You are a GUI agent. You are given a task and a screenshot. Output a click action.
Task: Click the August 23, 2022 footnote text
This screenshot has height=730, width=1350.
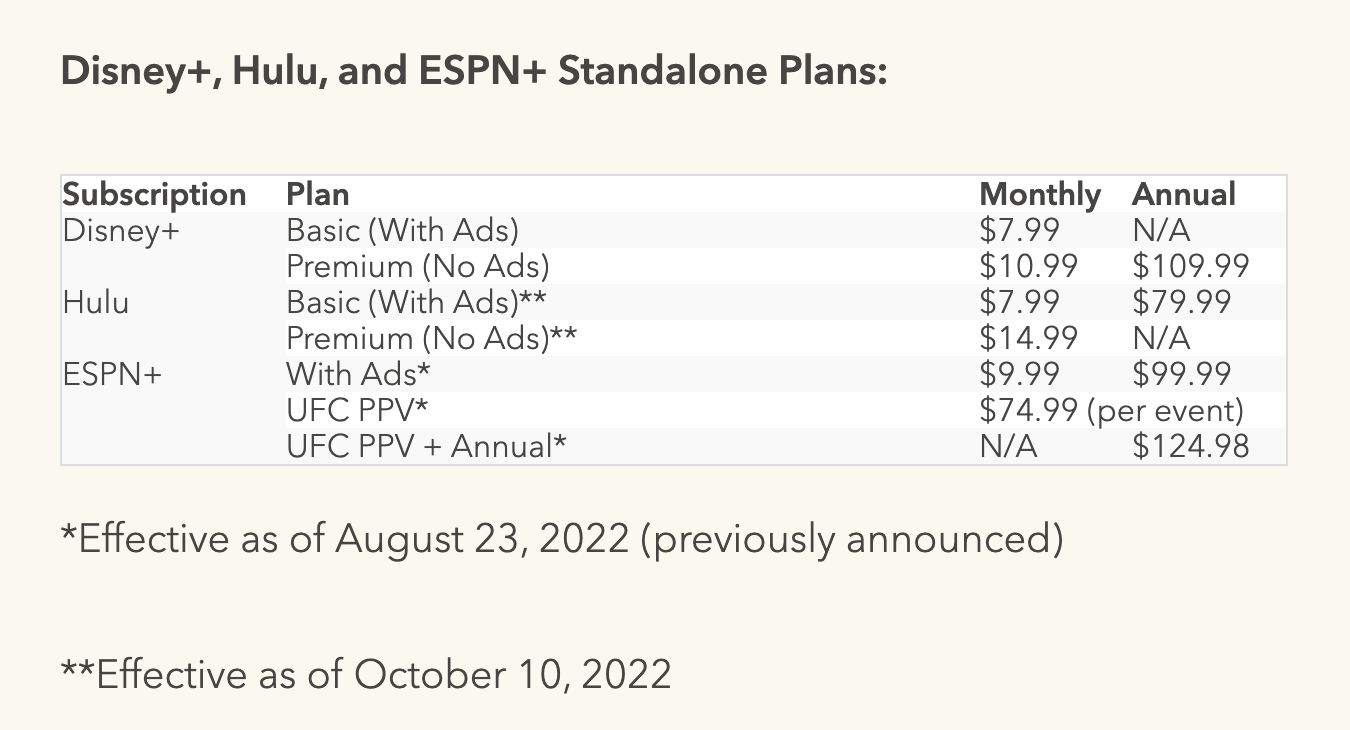tap(482, 540)
